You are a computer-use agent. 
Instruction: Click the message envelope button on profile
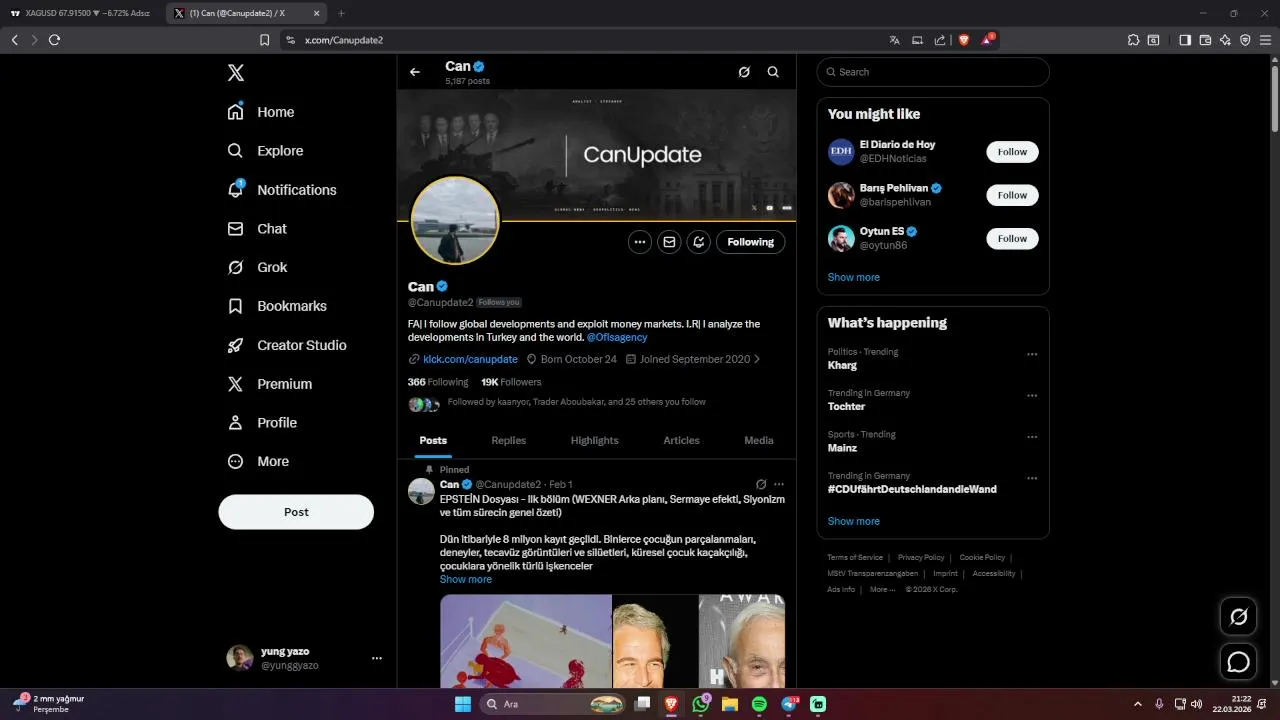(669, 242)
